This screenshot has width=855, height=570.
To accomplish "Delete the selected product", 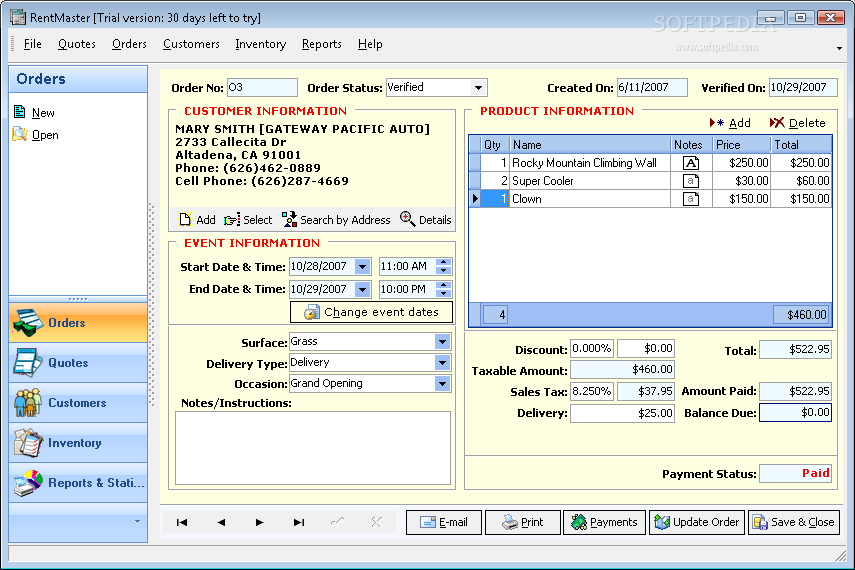I will [x=797, y=123].
